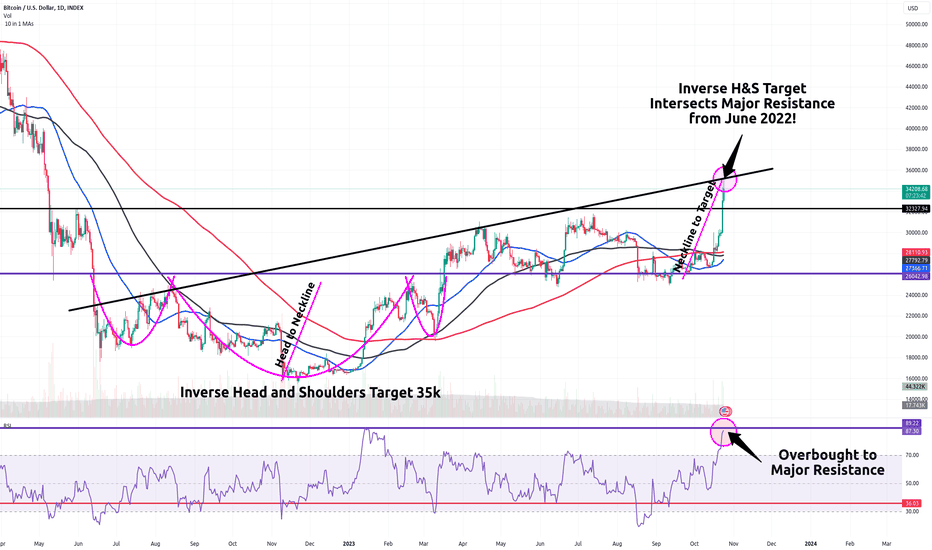Click the 2024 label on time axis
The image size is (932, 550).
810,543
